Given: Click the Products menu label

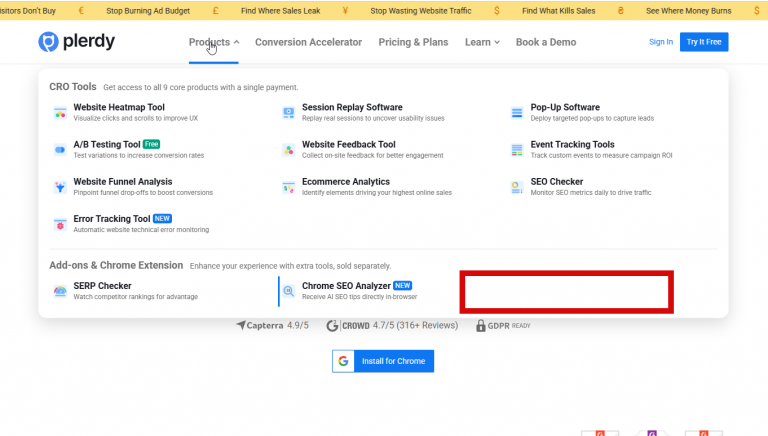Looking at the screenshot, I should 209,42.
